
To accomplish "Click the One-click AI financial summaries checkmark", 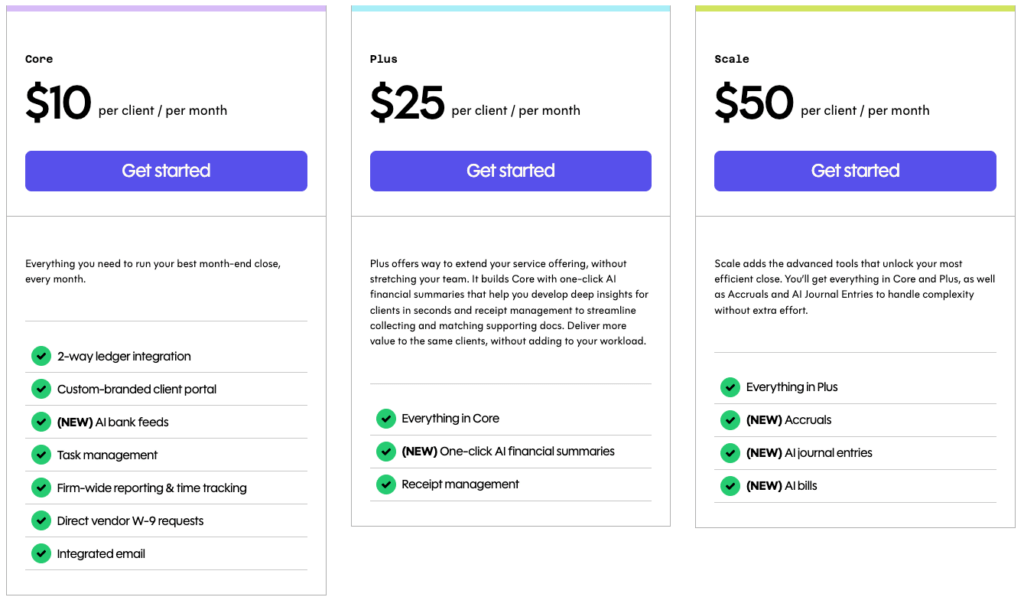I will [x=386, y=452].
